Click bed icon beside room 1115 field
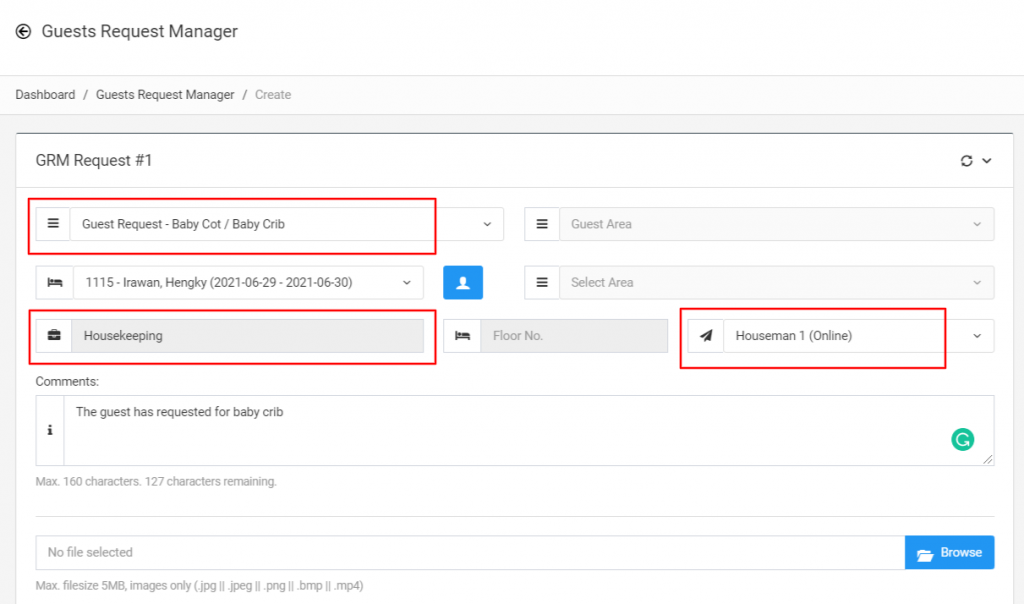 [x=55, y=283]
